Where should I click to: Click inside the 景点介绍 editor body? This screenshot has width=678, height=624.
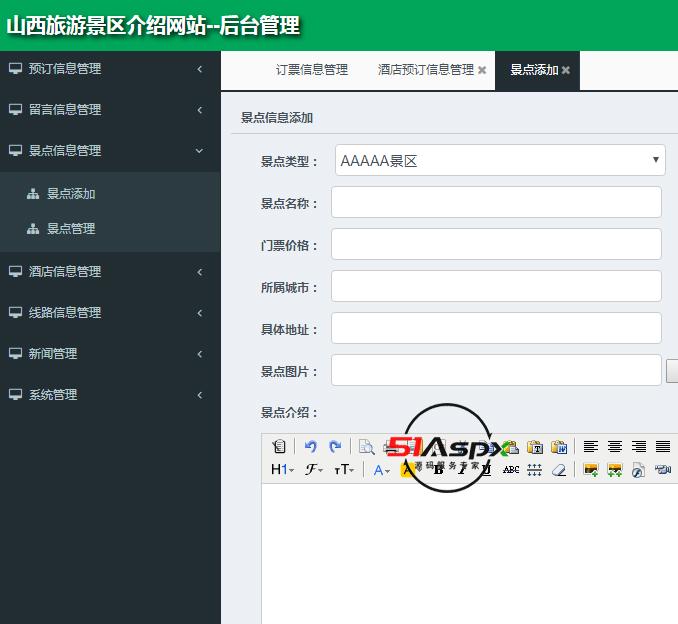tap(470, 554)
